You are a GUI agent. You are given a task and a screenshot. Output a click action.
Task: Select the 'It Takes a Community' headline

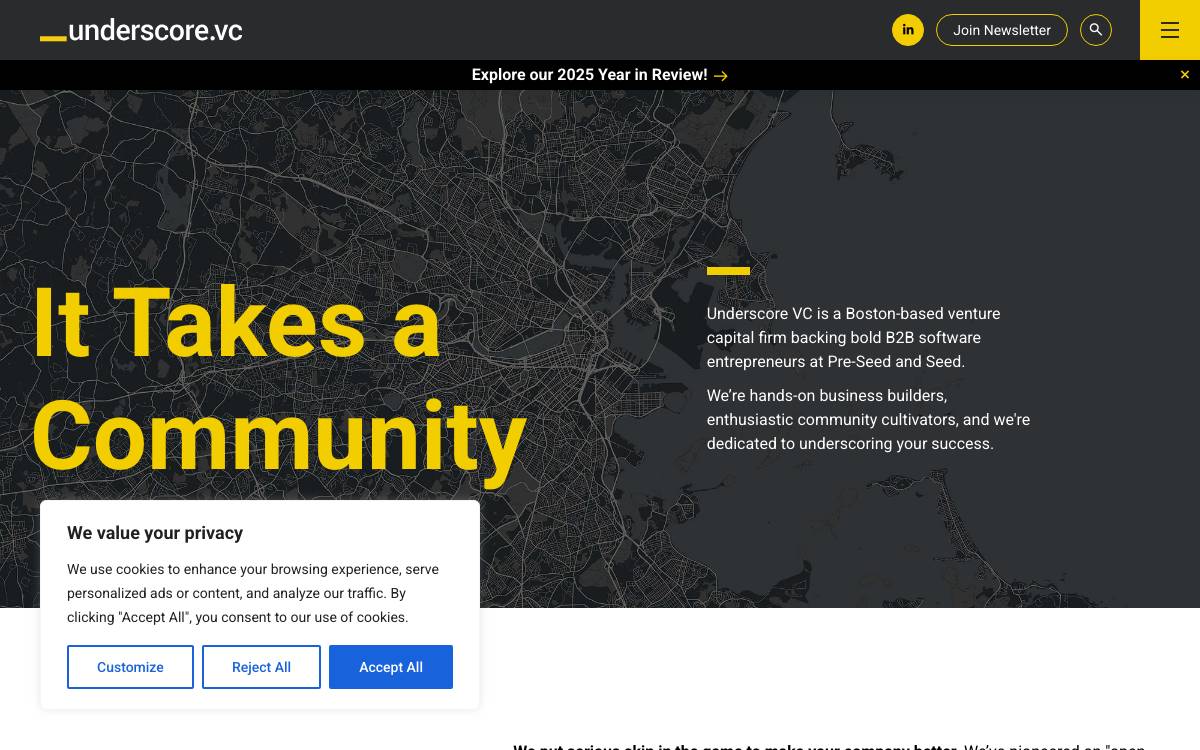[280, 380]
